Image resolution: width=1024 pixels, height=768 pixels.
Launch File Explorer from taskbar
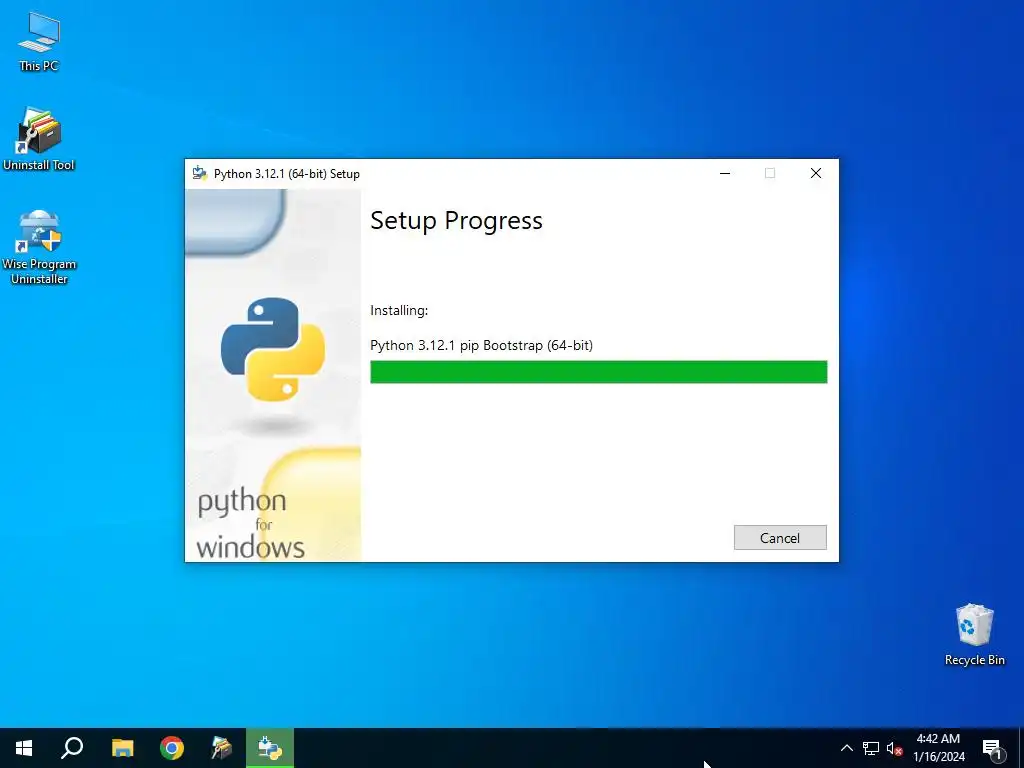(122, 748)
